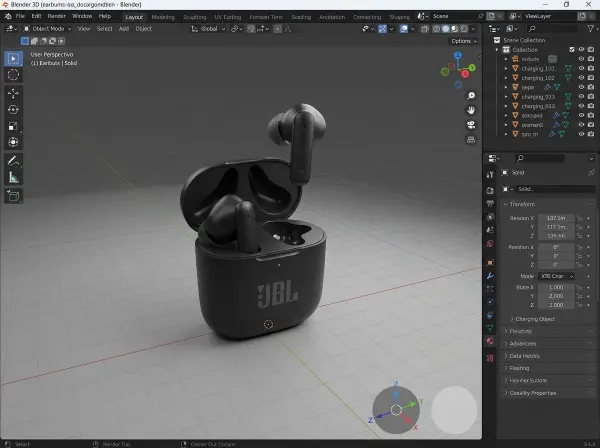The height and width of the screenshot is (448, 600).
Task: Select the Measure ruler tool
Action: pos(13,177)
